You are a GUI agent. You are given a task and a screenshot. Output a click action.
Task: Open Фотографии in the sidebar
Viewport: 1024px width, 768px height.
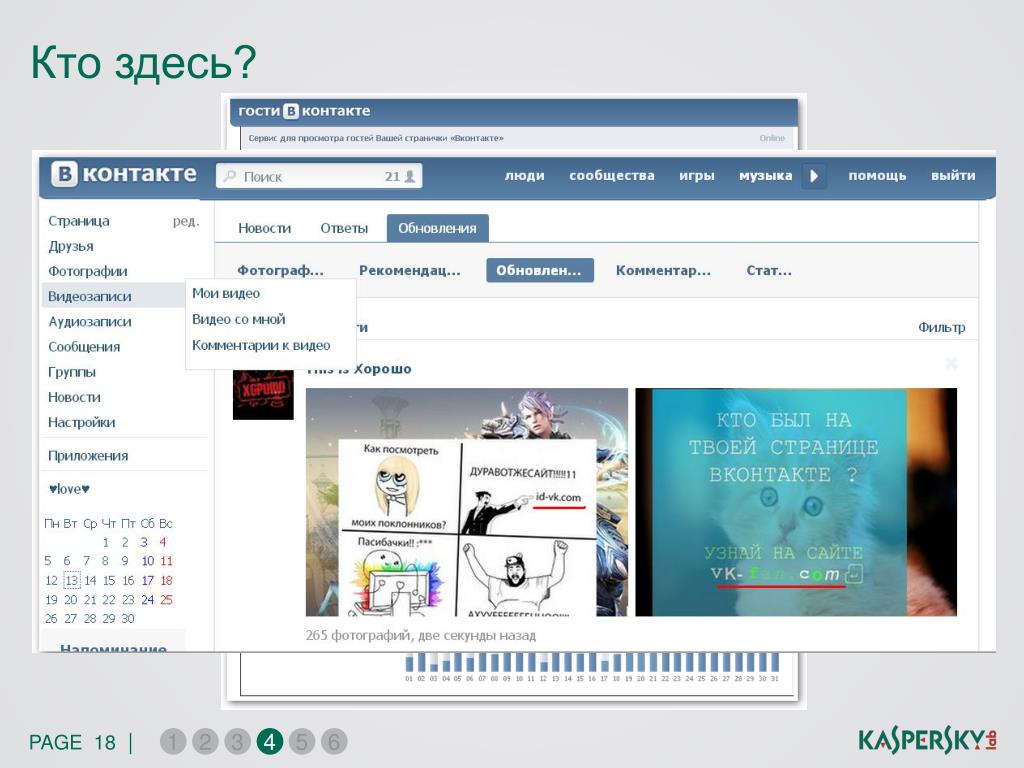(x=88, y=271)
